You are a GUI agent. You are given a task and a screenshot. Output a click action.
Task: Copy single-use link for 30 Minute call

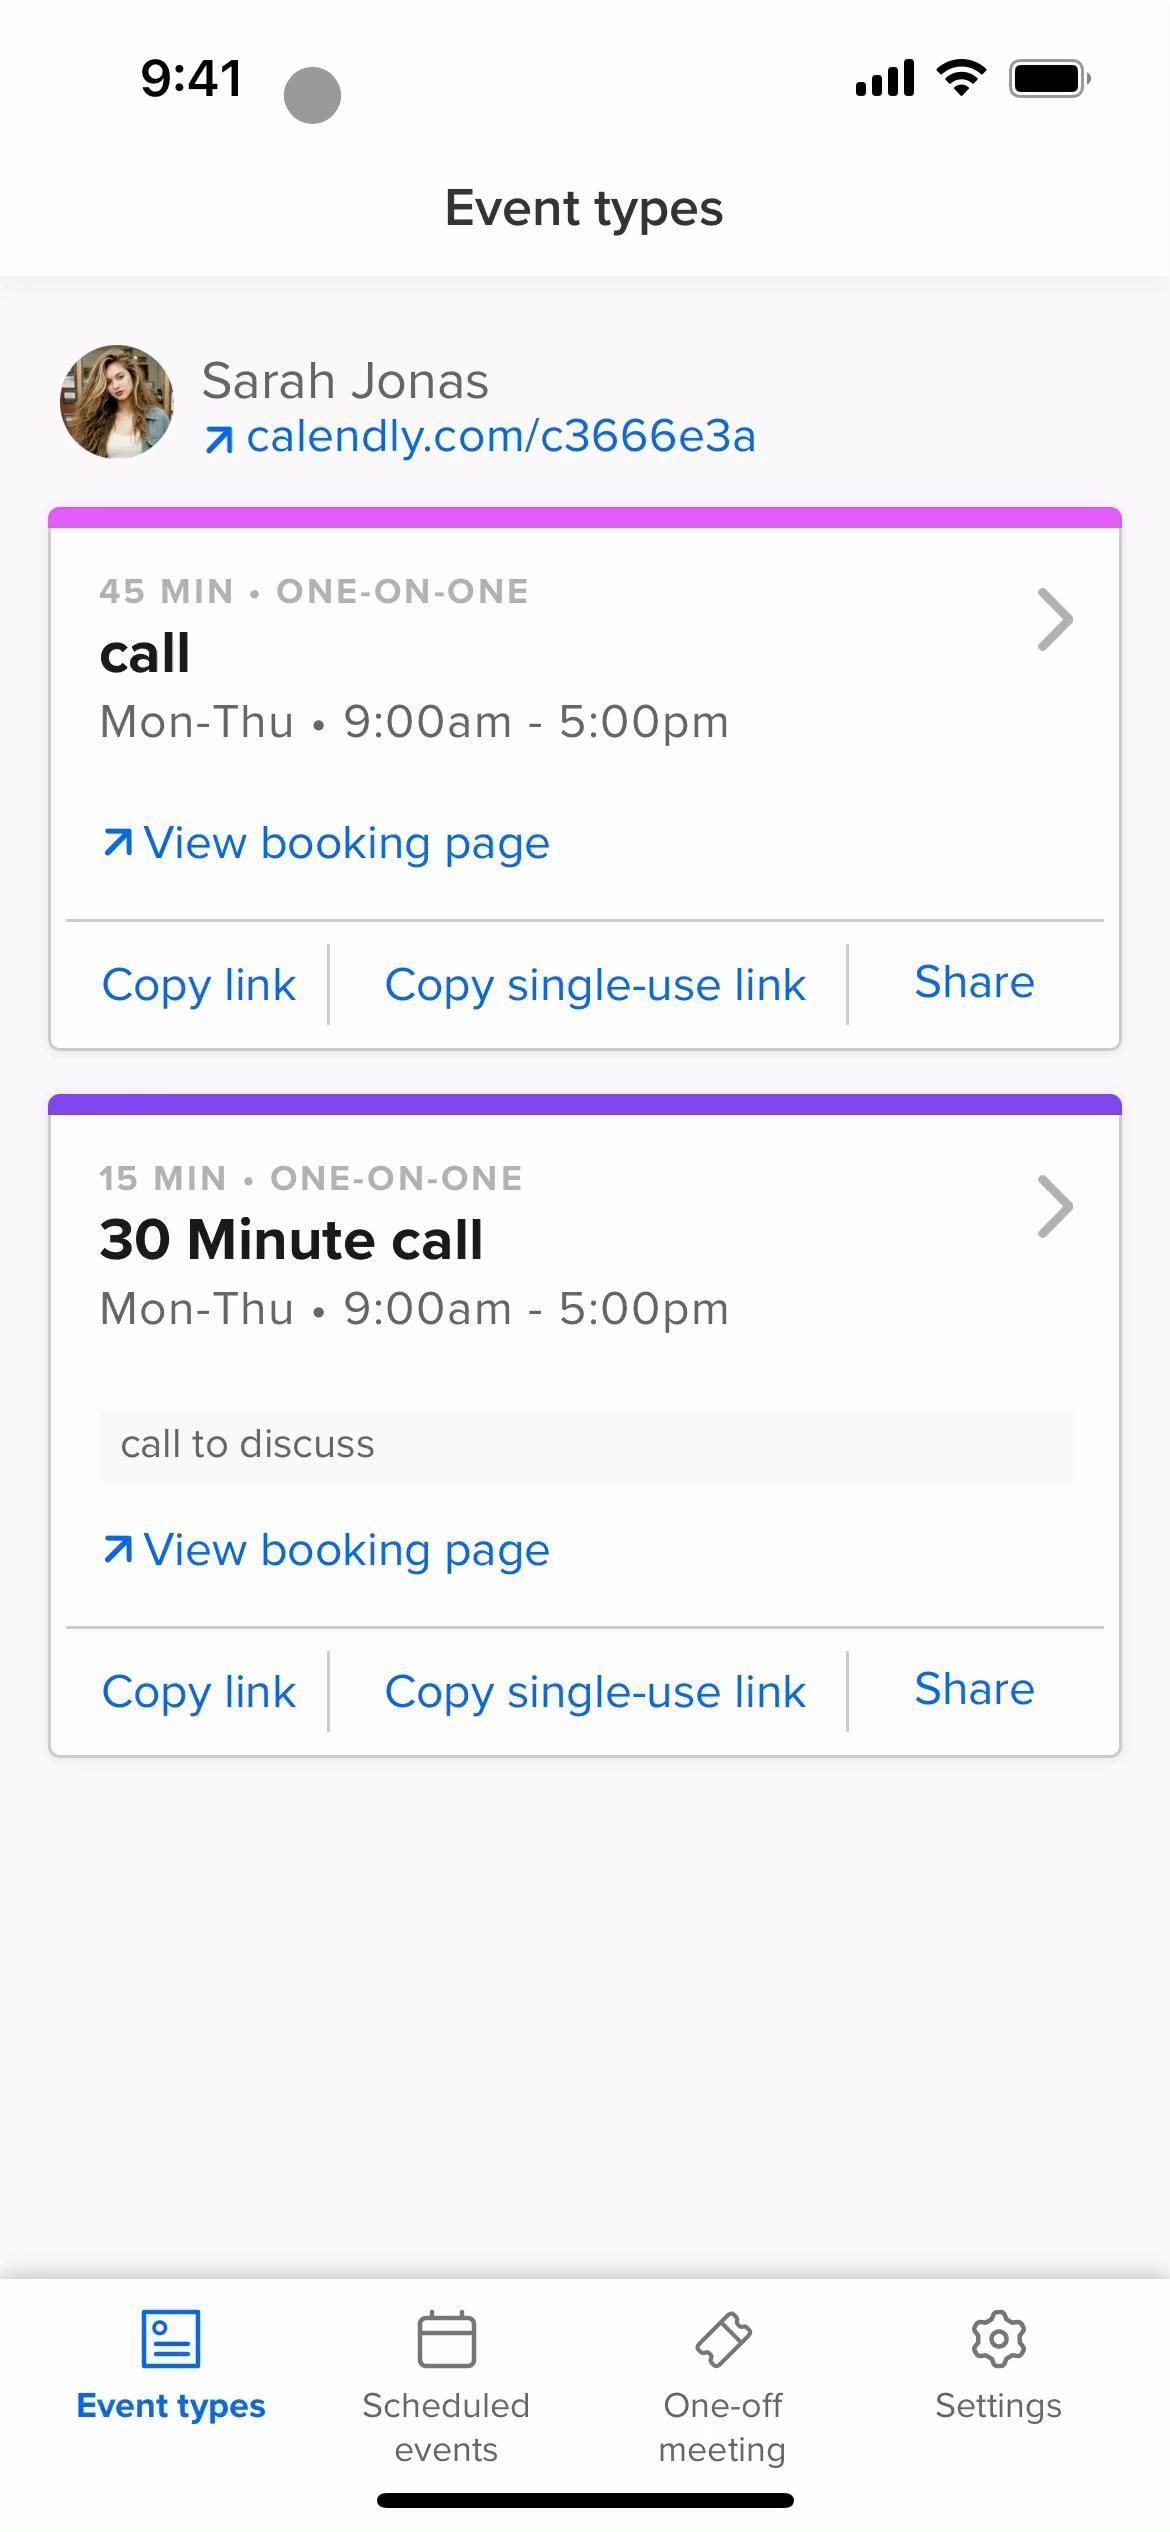point(595,1692)
